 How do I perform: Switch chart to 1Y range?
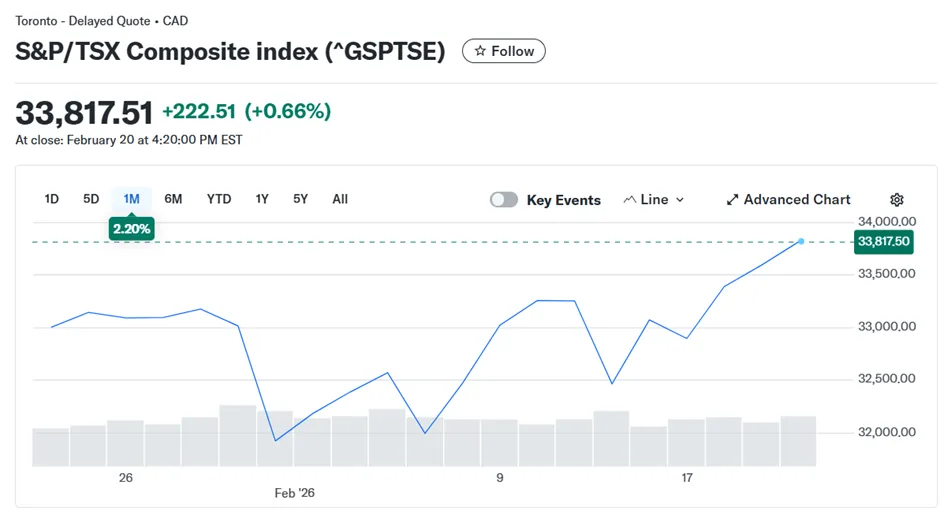click(x=262, y=199)
